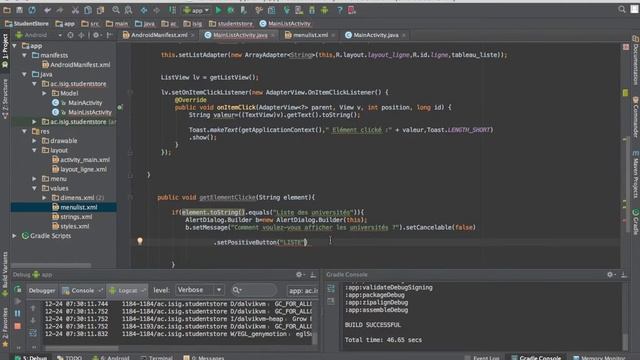
Task: Open the TODO tool window
Action: point(70,358)
